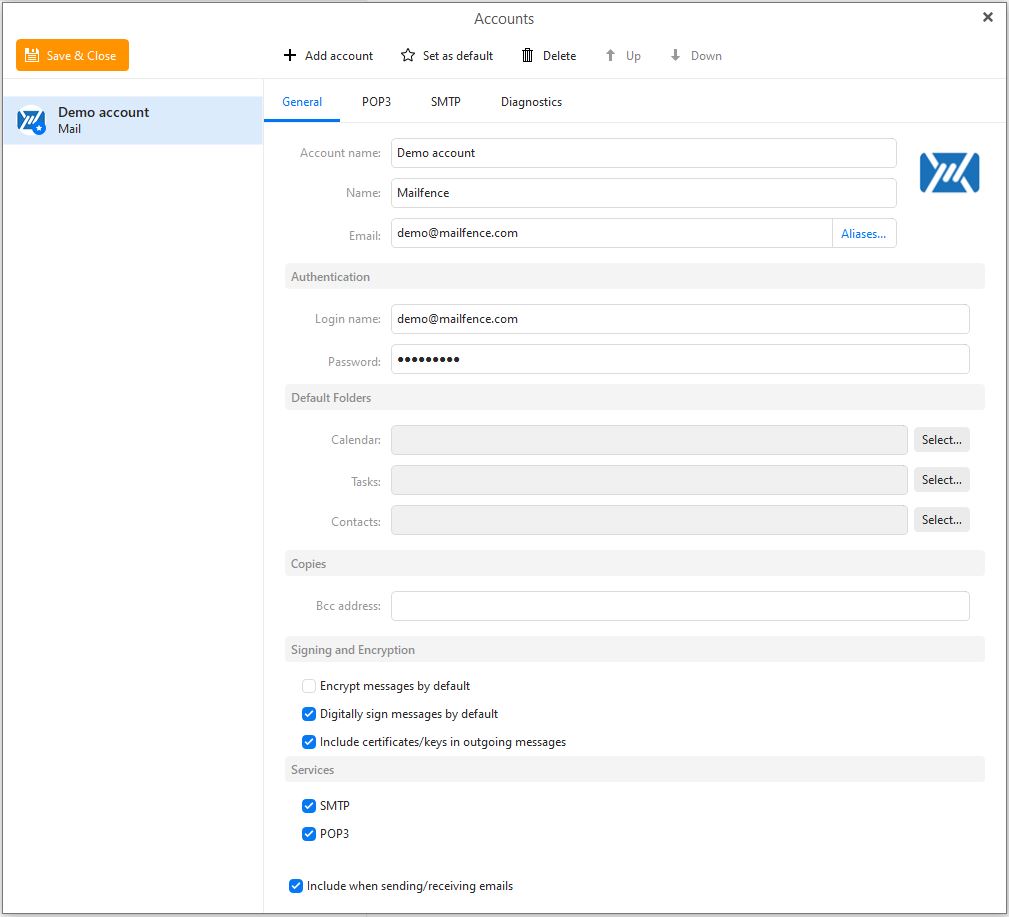Close the Accounts dialog with the X

[x=988, y=17]
